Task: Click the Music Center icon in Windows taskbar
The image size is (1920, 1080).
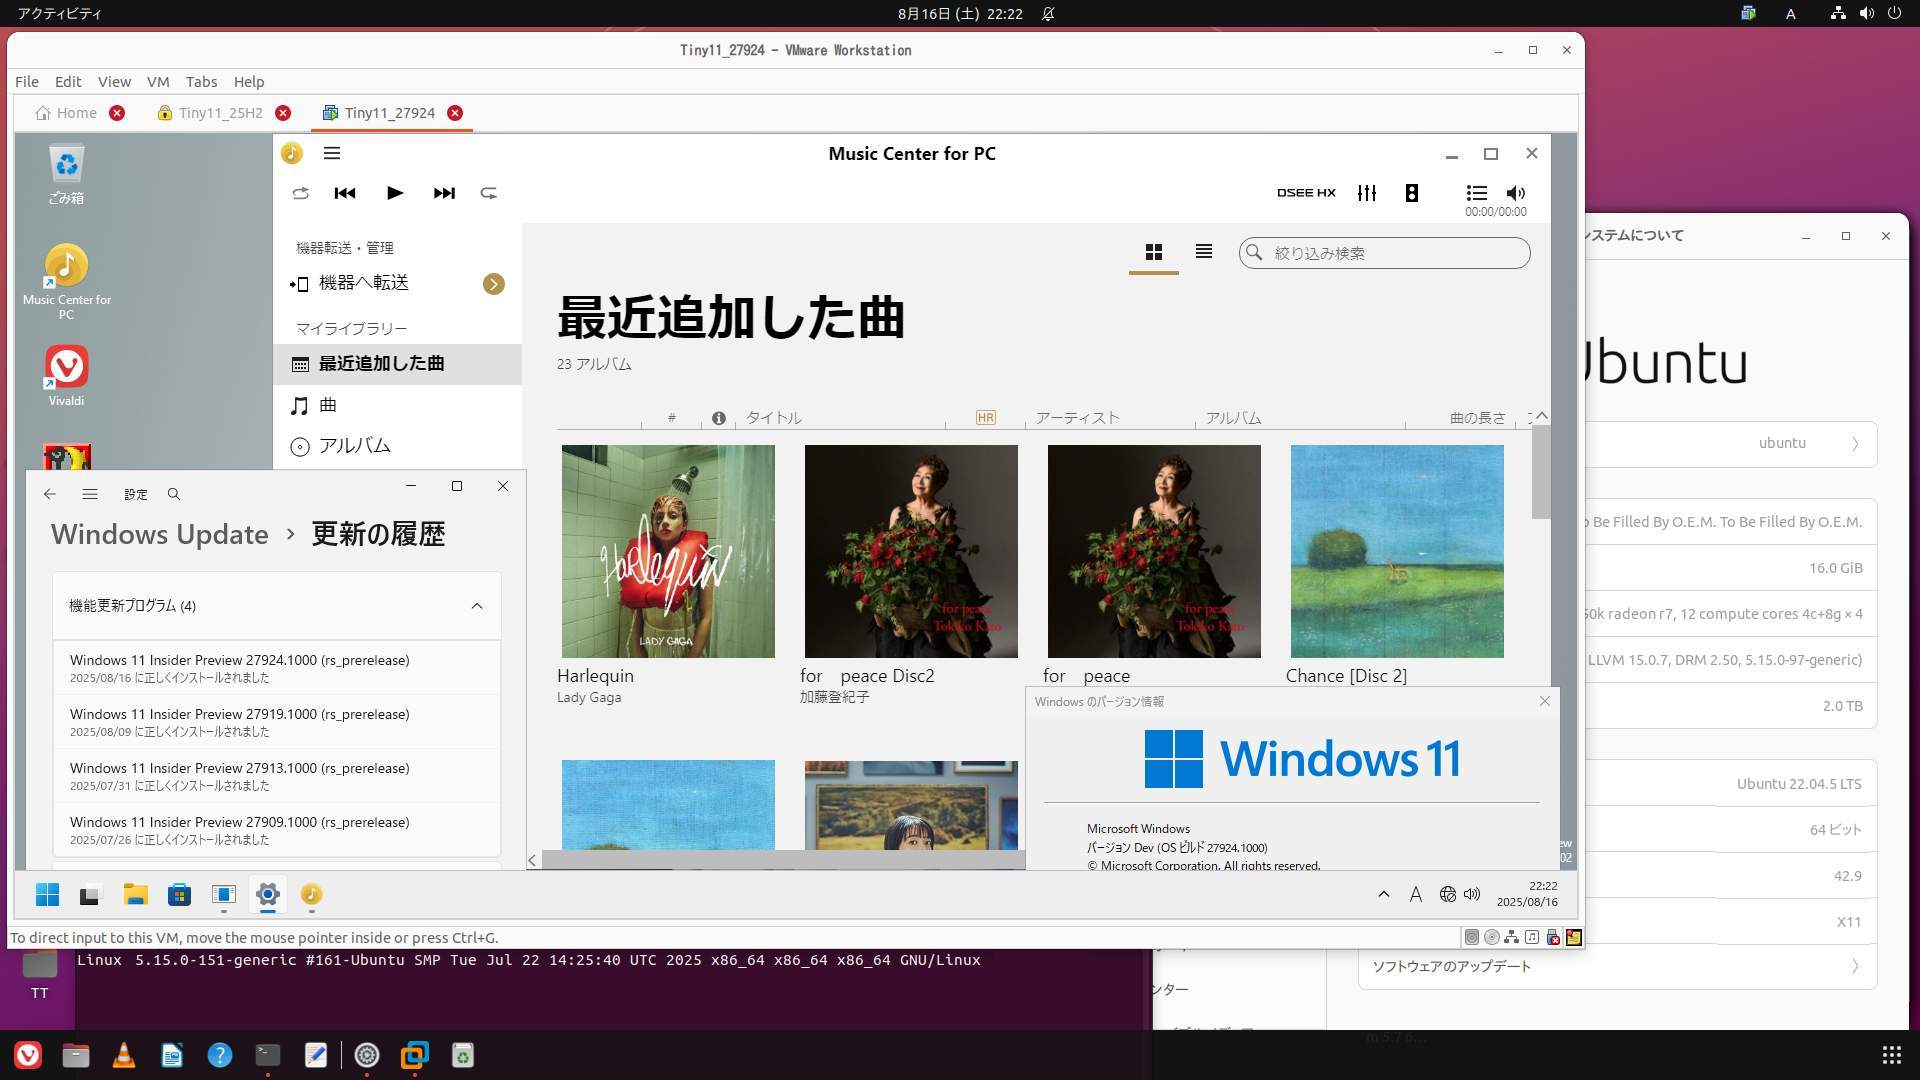Action: coord(311,895)
